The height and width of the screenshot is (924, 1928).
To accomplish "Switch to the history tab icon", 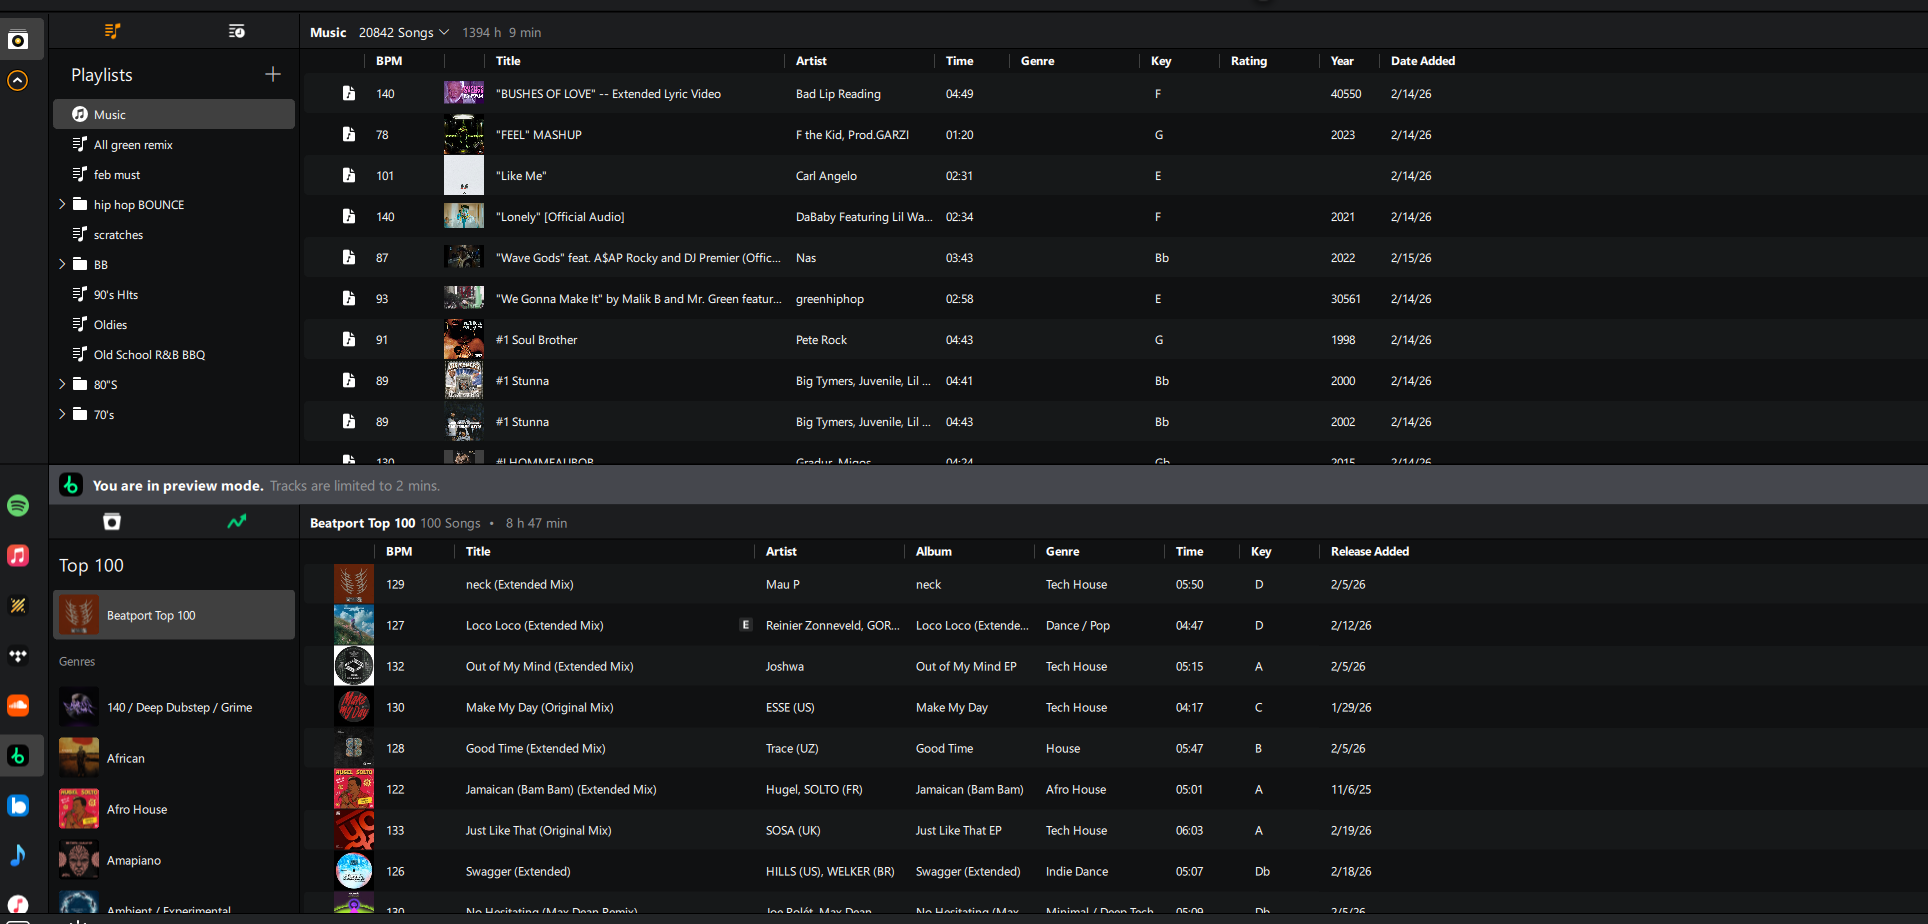I will [x=236, y=32].
